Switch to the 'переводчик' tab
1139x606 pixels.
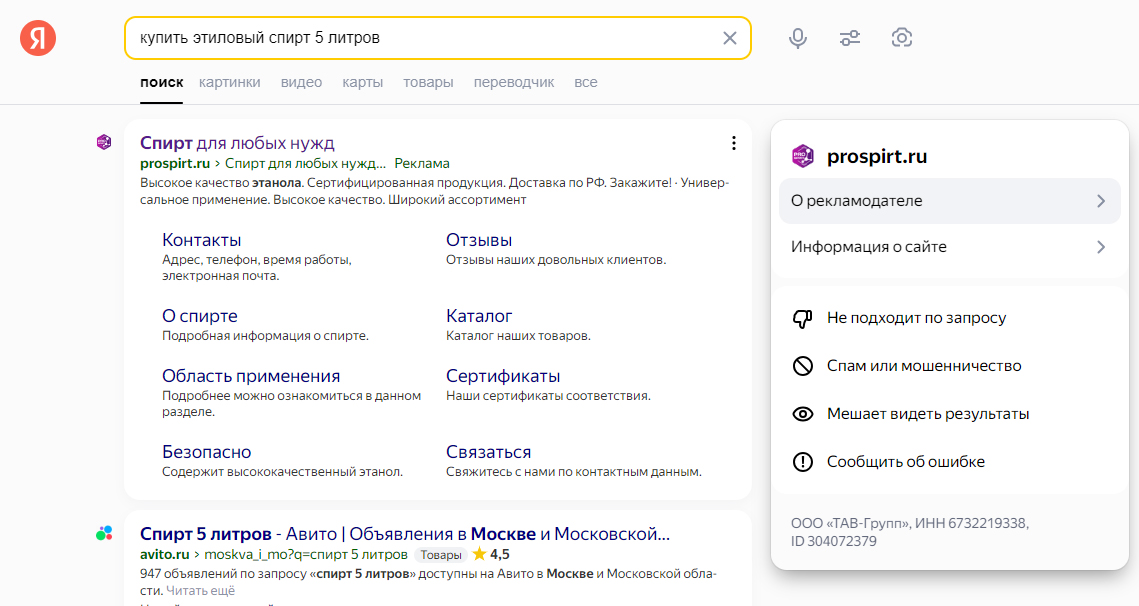coord(514,83)
